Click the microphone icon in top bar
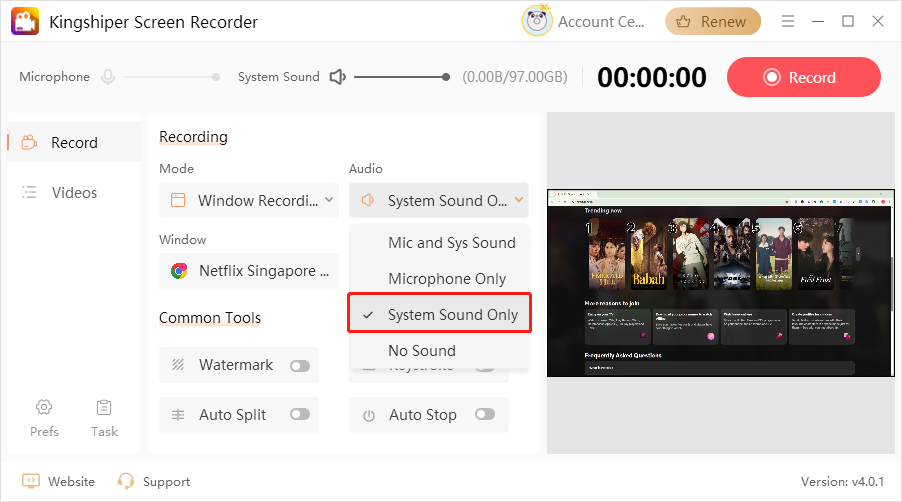Image resolution: width=902 pixels, height=502 pixels. (x=107, y=77)
